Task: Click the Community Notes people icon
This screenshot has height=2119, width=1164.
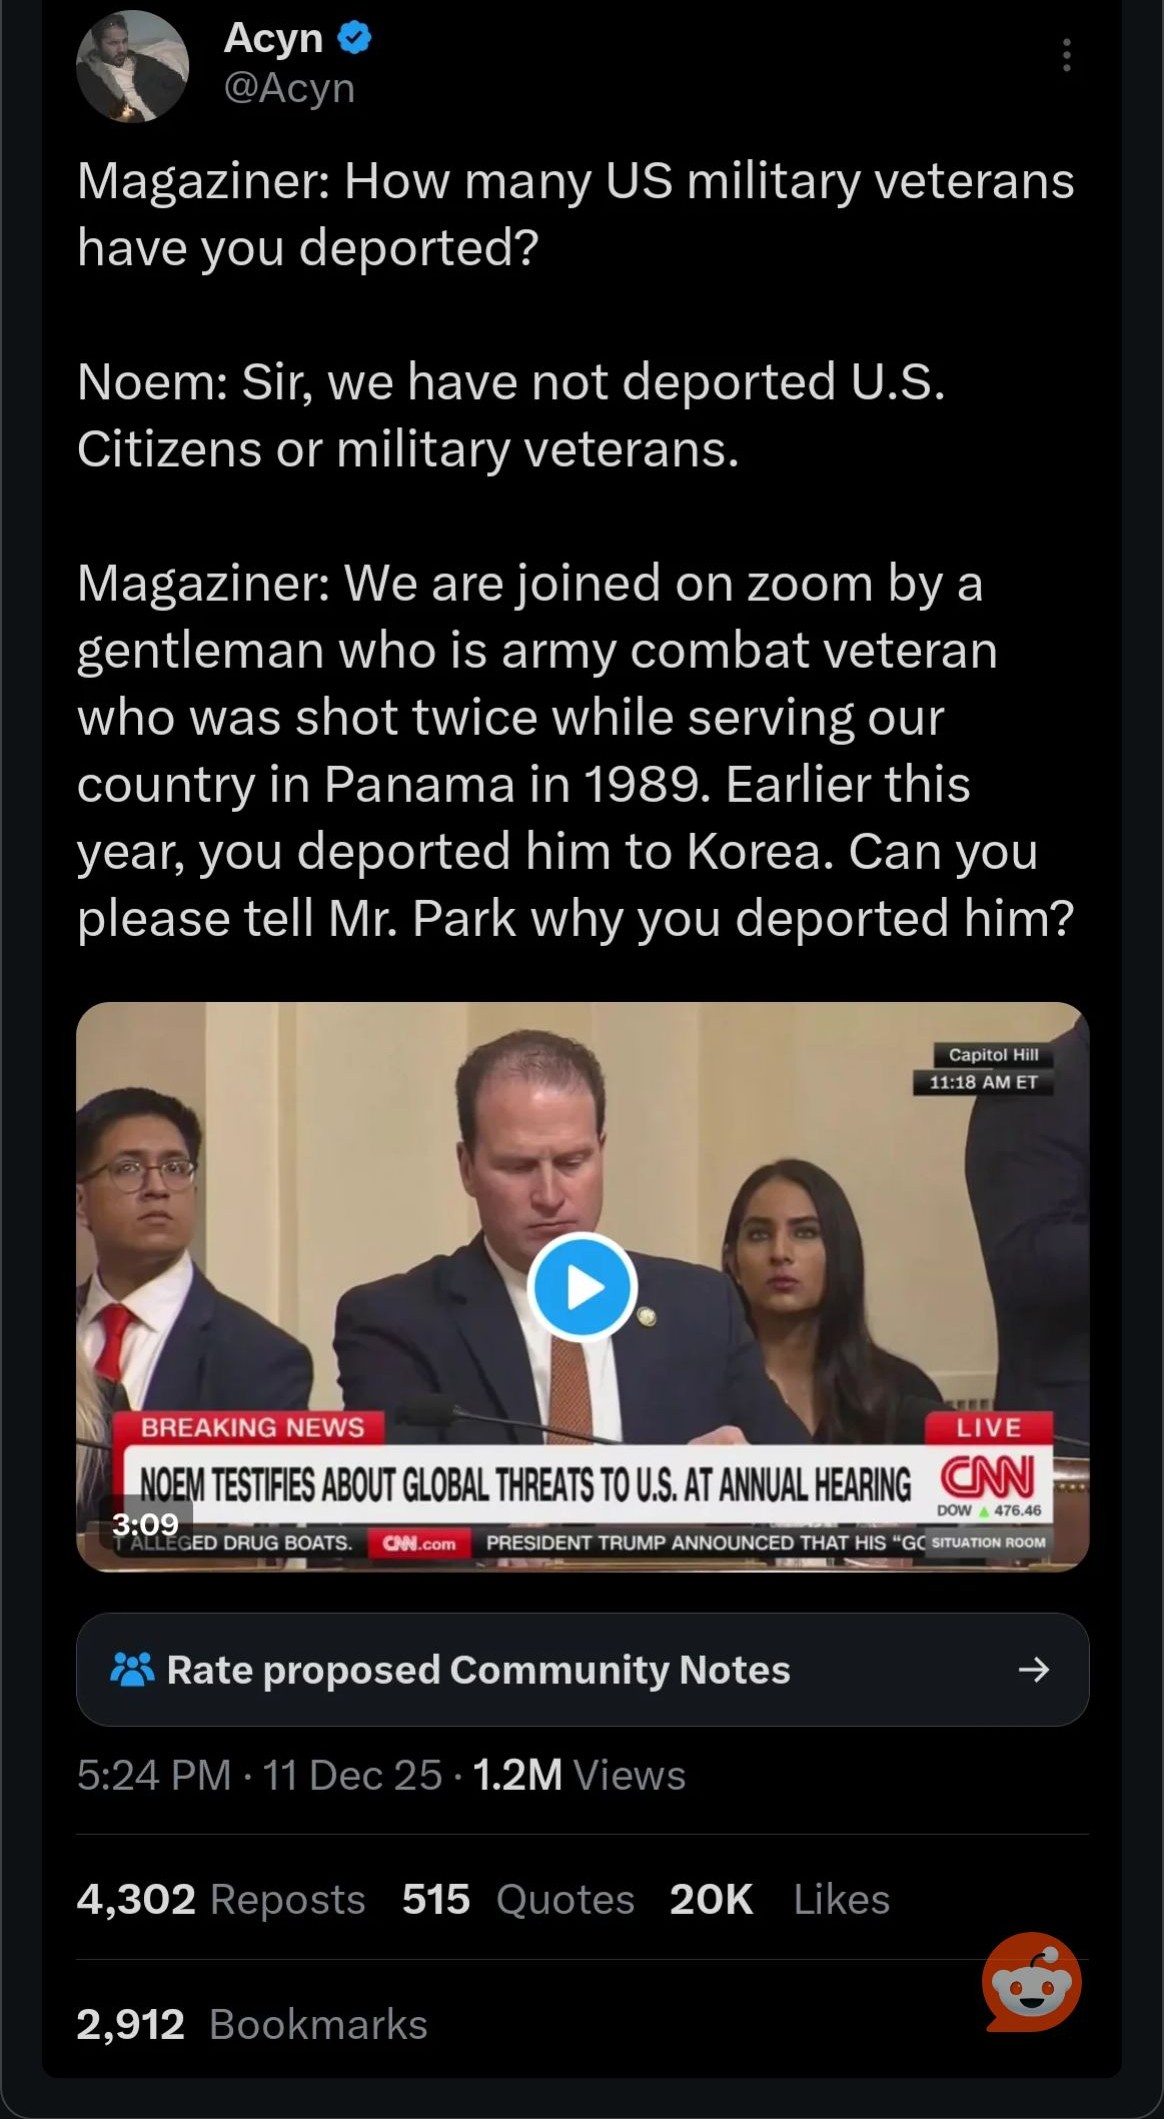Action: coord(133,1669)
